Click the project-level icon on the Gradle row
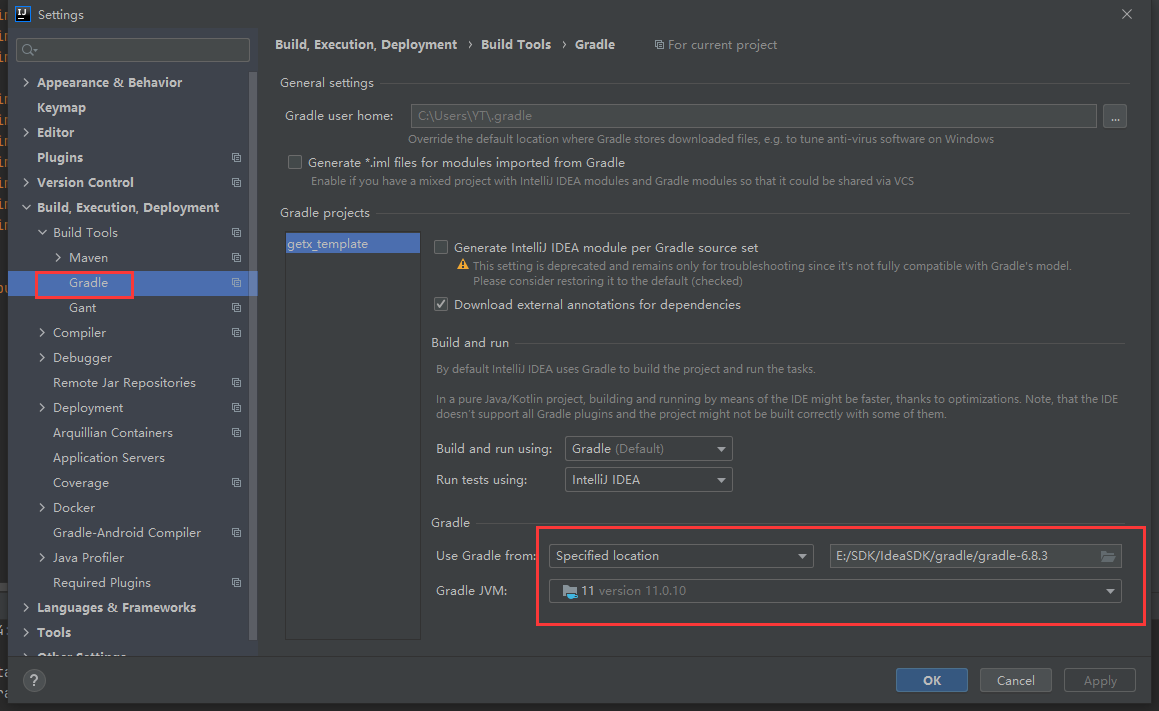Viewport: 1159px width, 711px height. point(237,283)
